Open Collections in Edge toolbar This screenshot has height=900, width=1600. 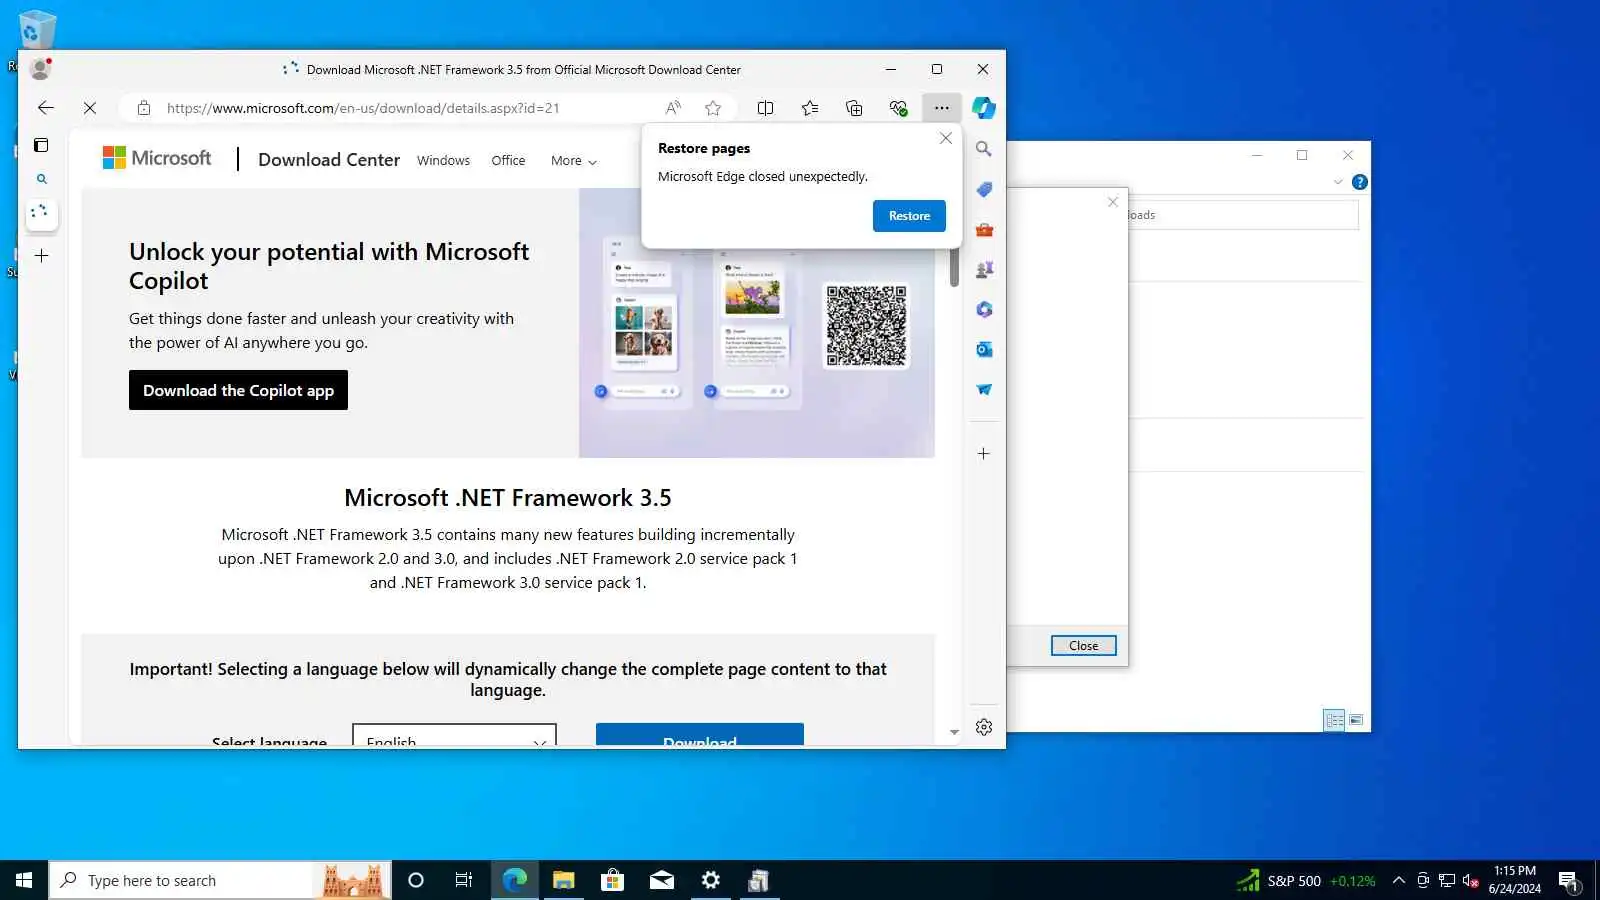(x=854, y=108)
